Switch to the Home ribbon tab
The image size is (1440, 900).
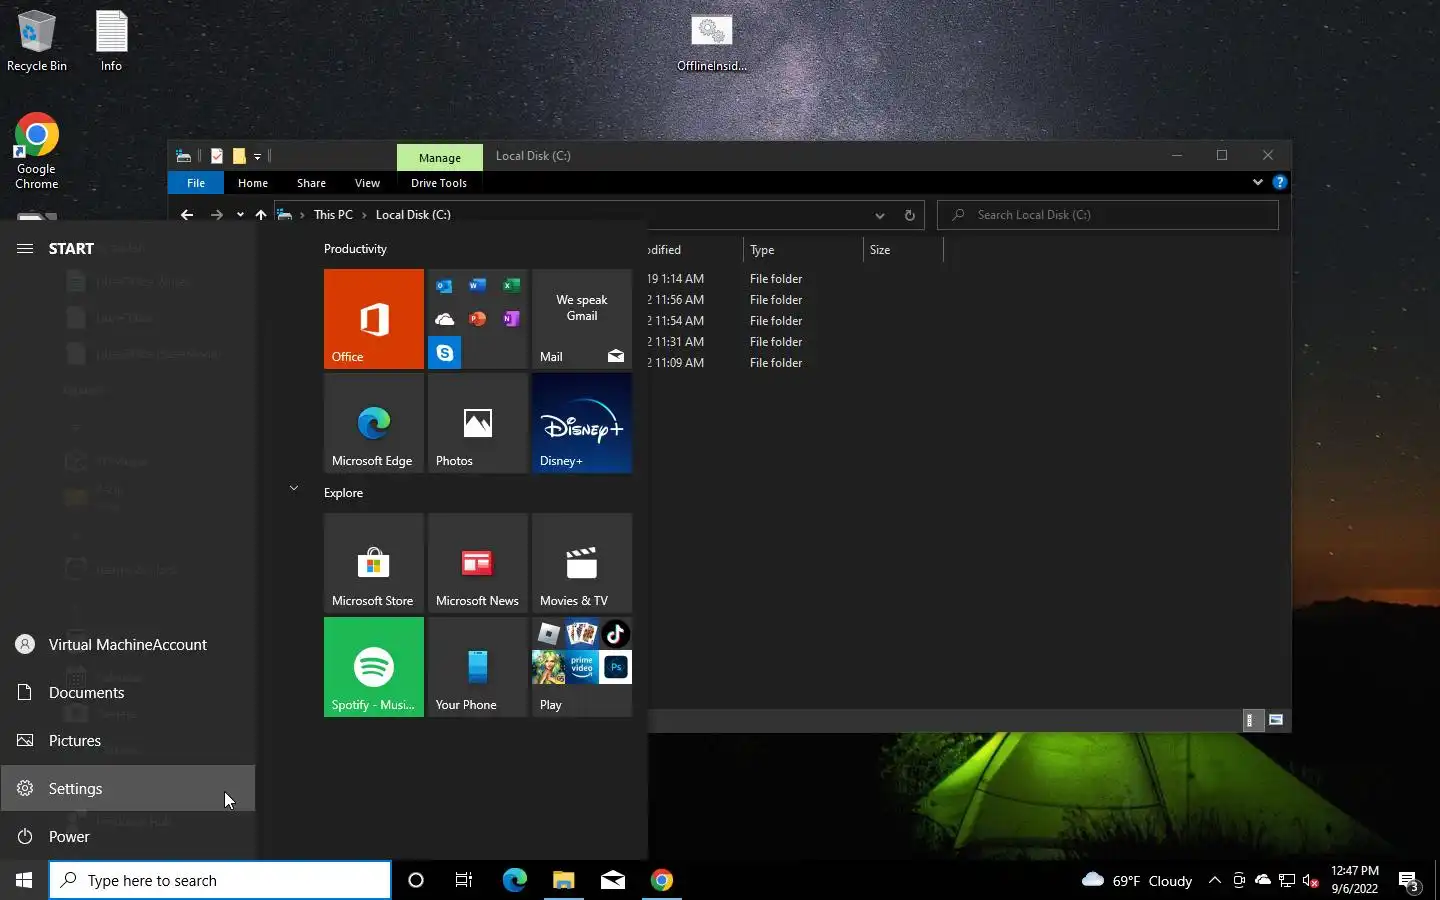click(253, 183)
